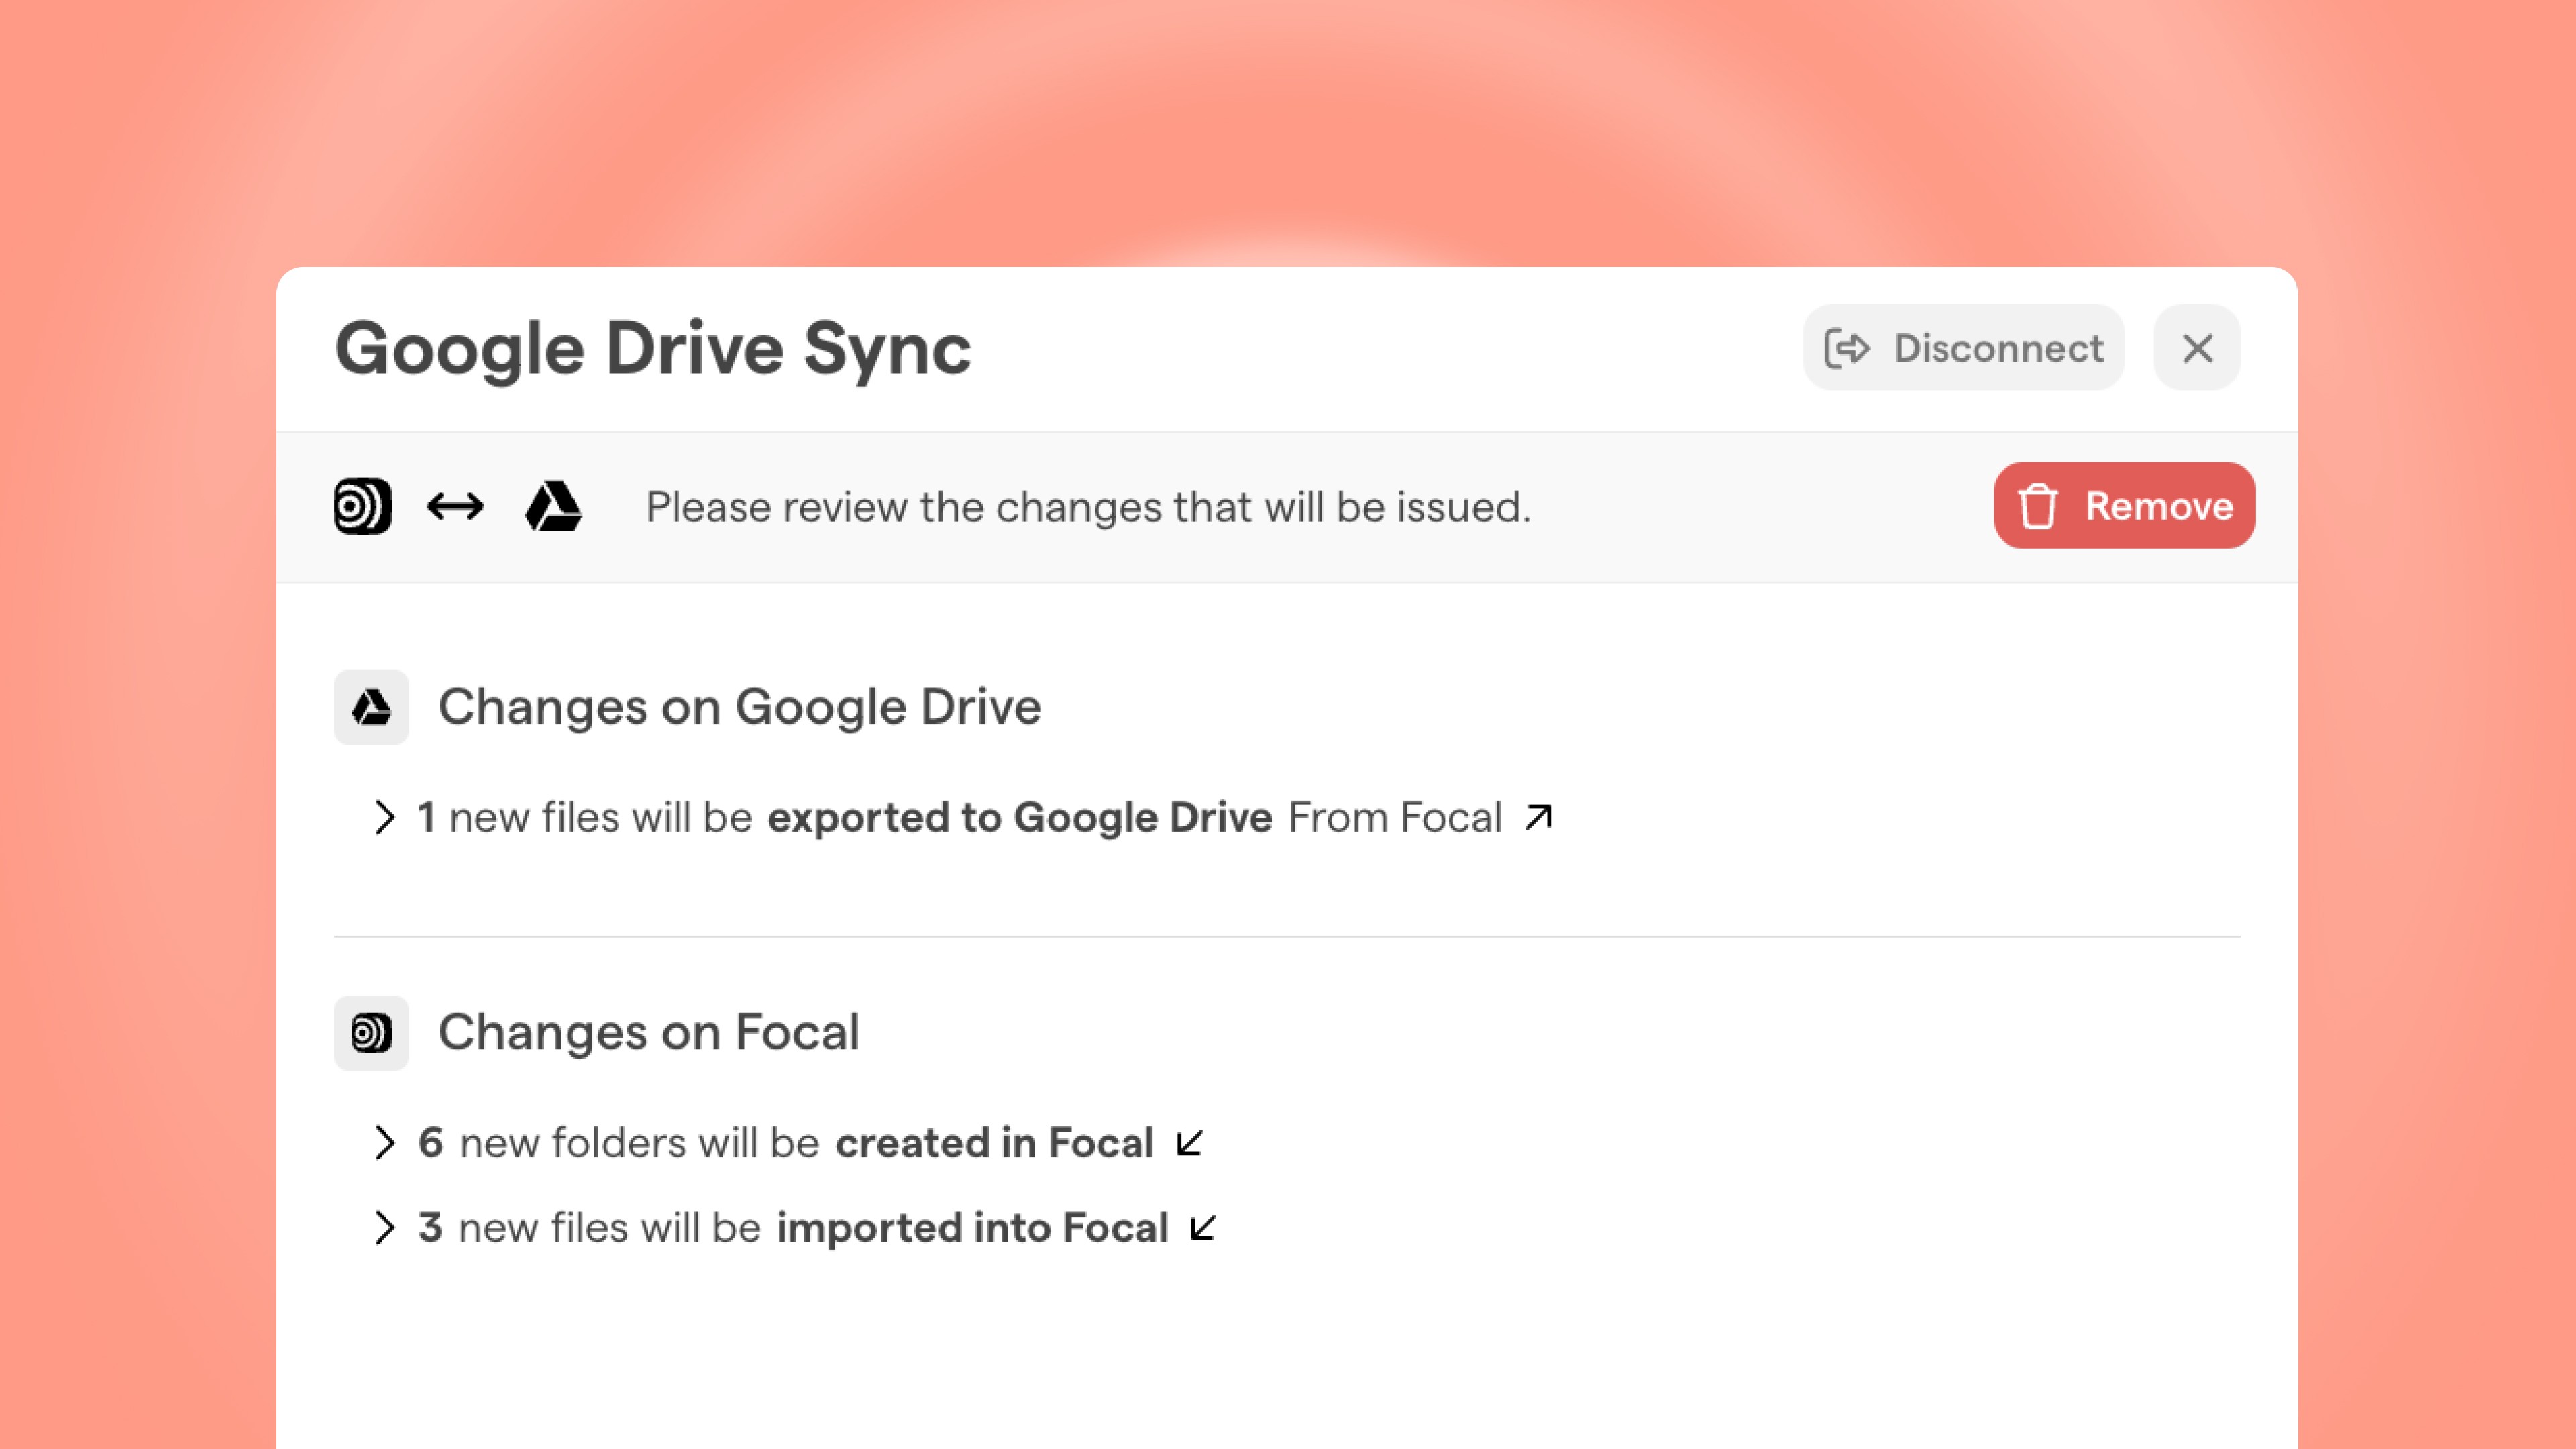This screenshot has height=1449, width=2576.
Task: Select exported to Google Drive text
Action: pos(1020,817)
